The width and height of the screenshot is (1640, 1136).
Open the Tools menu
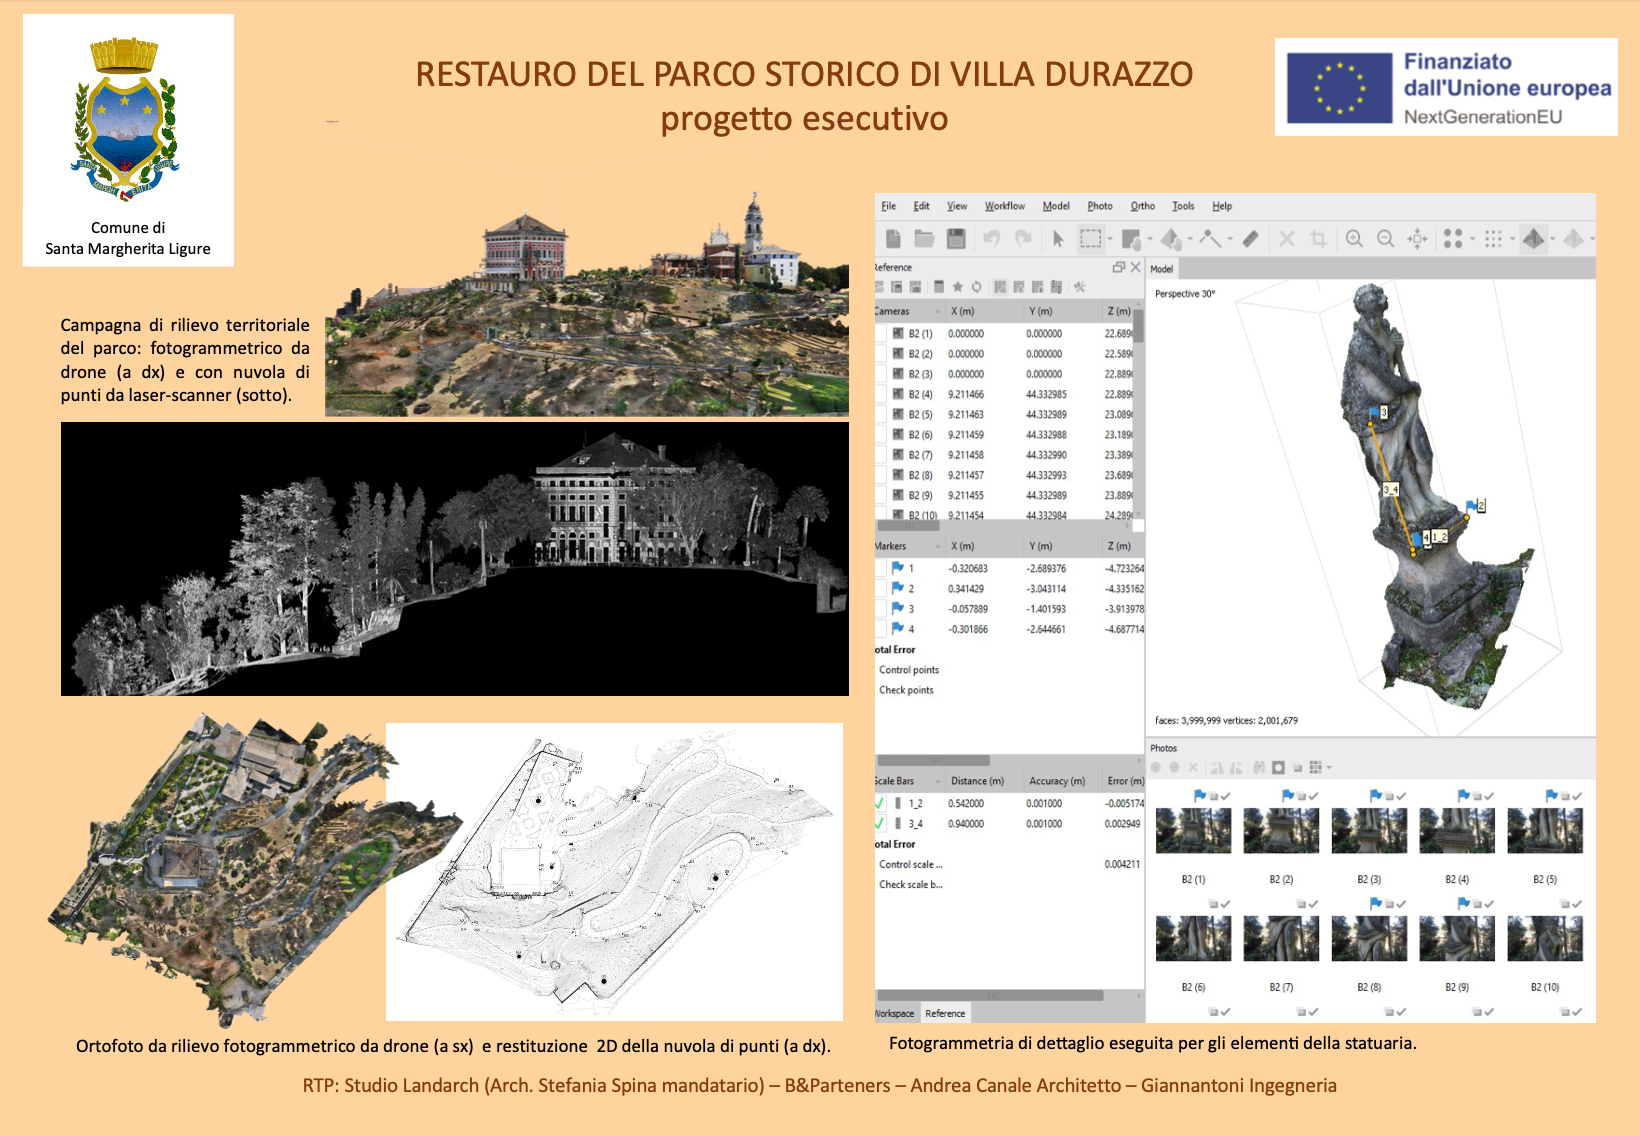pos(1183,206)
